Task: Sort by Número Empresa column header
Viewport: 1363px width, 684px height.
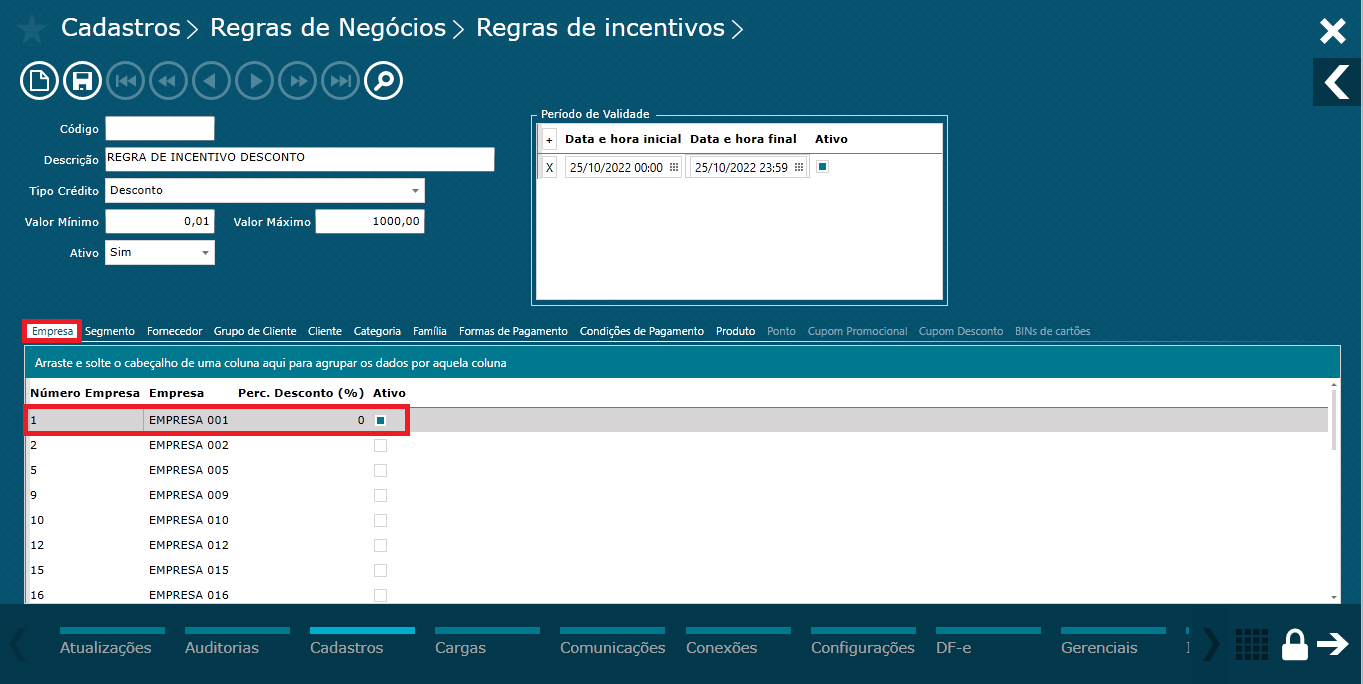Action: point(85,393)
